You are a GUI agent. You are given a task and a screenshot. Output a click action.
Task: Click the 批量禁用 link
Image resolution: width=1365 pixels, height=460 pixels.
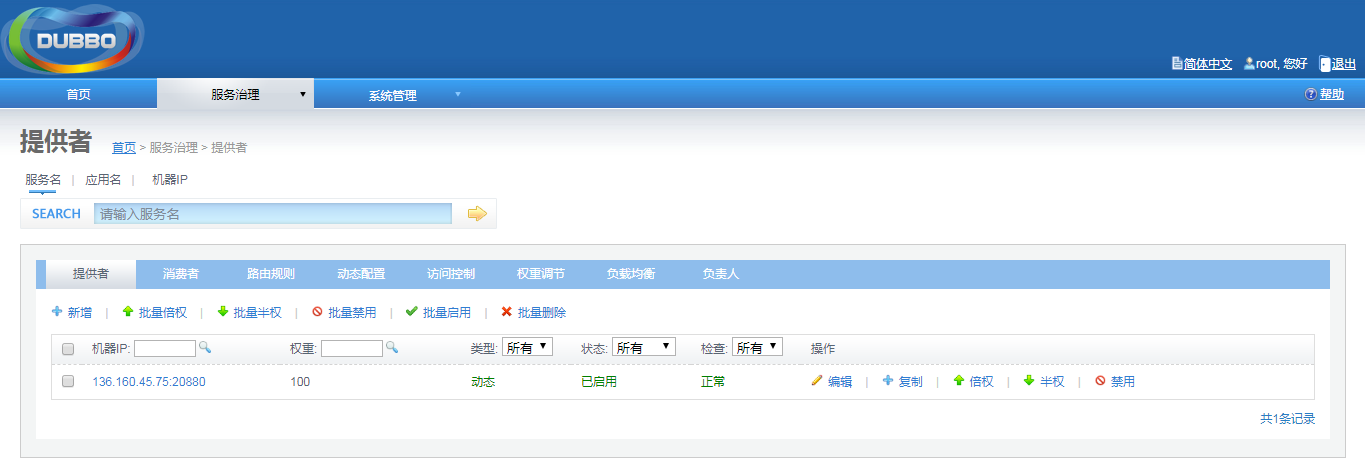pos(352,312)
